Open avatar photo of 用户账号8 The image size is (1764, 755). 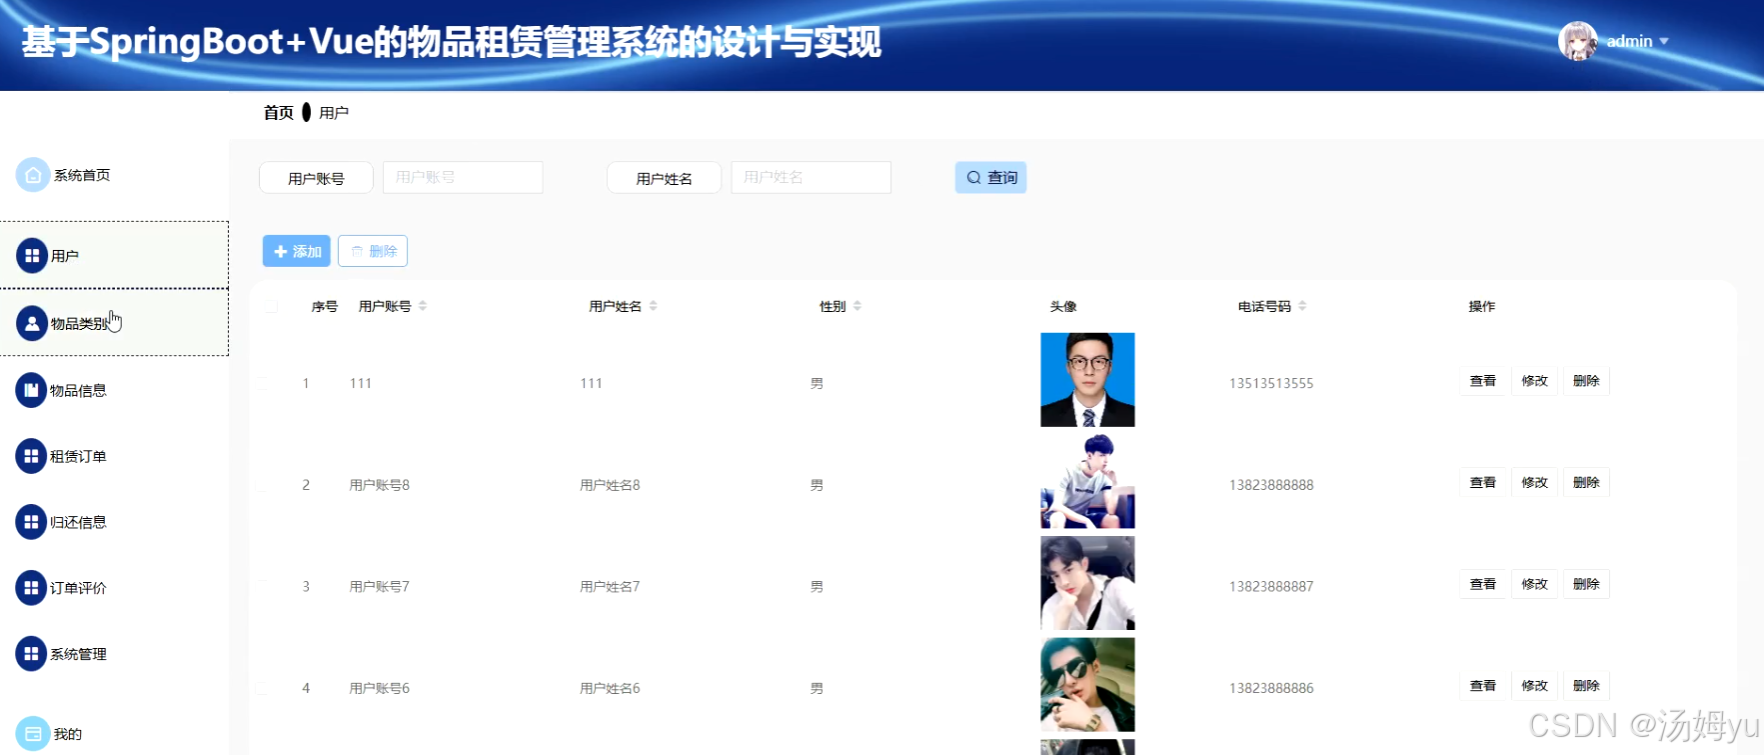(x=1088, y=482)
